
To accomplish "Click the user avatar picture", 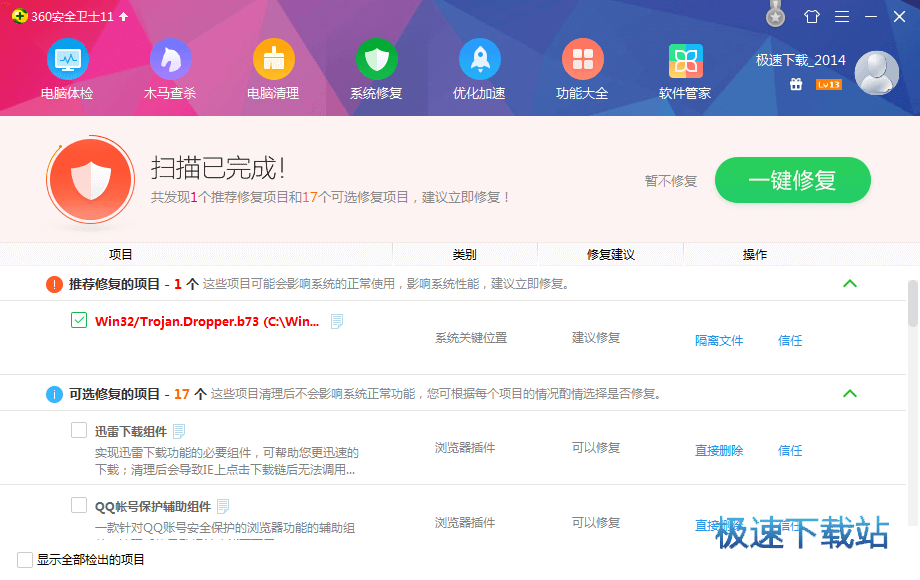I will [877, 73].
